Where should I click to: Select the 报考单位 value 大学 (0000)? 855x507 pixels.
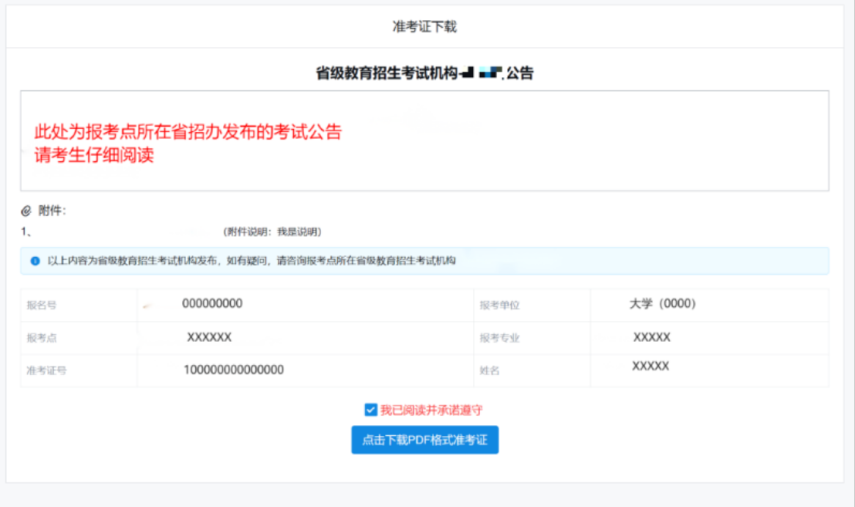pyautogui.click(x=662, y=304)
